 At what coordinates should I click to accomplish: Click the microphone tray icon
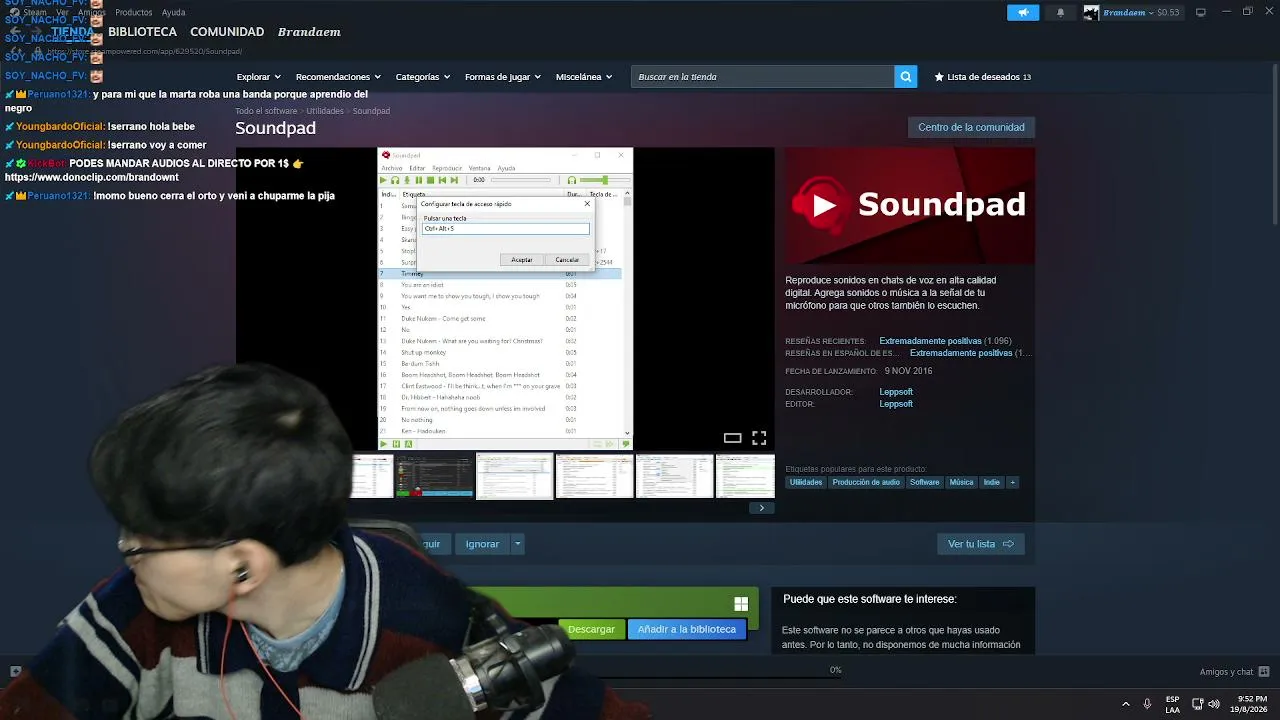[x=1147, y=704]
